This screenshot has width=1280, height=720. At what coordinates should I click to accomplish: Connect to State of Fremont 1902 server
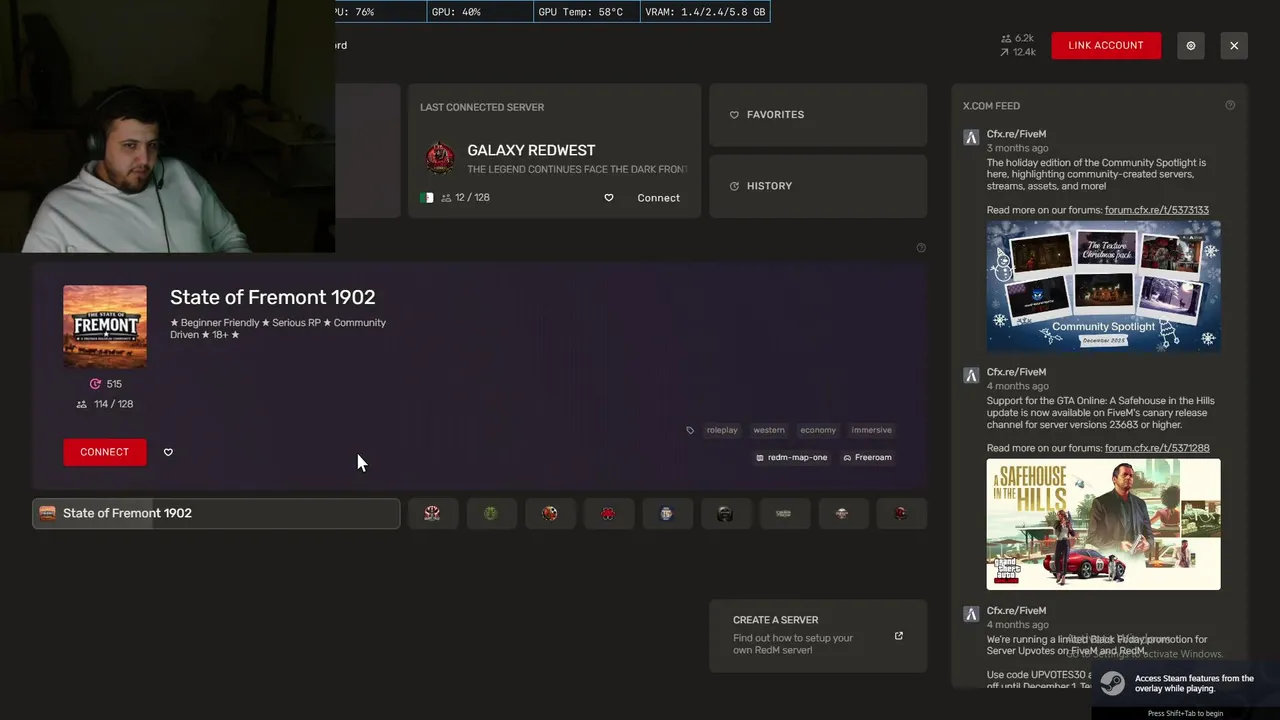click(x=104, y=452)
